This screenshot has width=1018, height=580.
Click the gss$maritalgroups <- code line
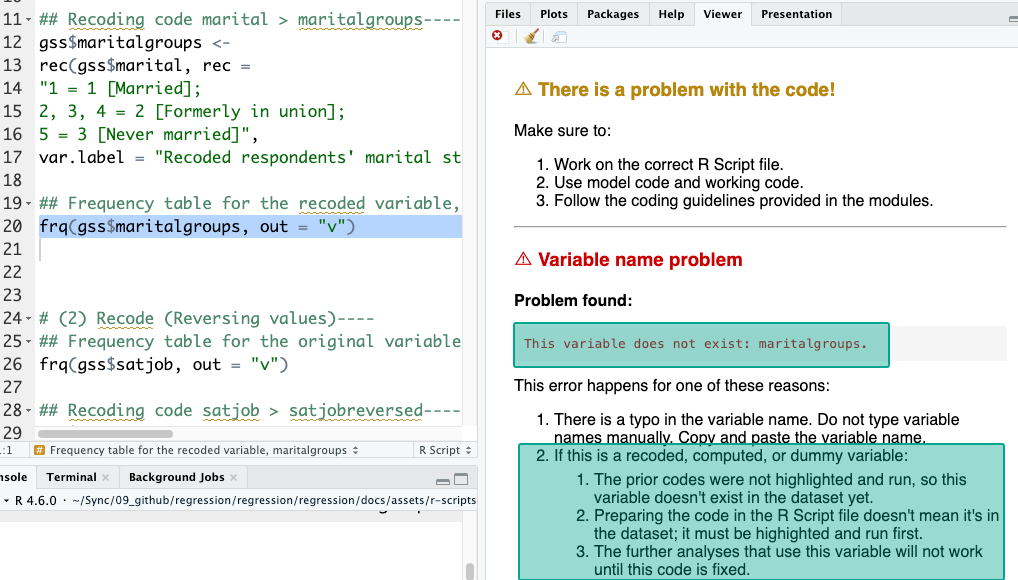point(134,43)
